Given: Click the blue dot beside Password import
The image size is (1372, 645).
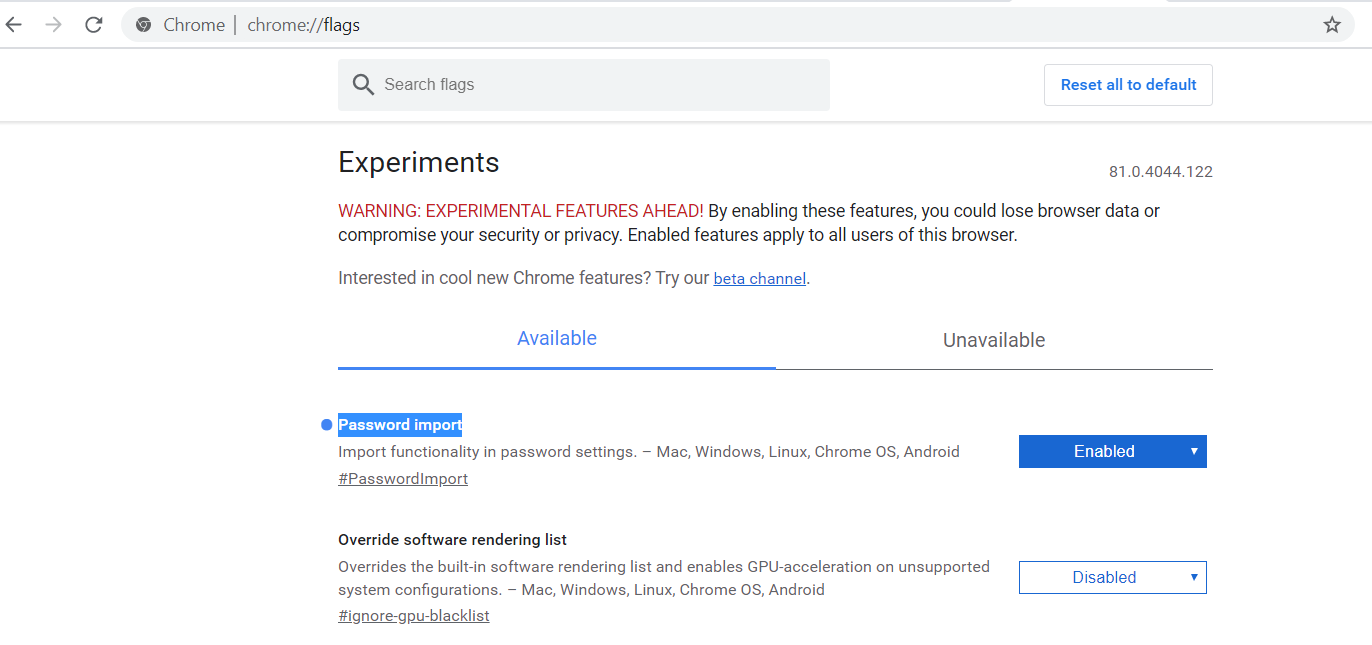Looking at the screenshot, I should click(326, 425).
